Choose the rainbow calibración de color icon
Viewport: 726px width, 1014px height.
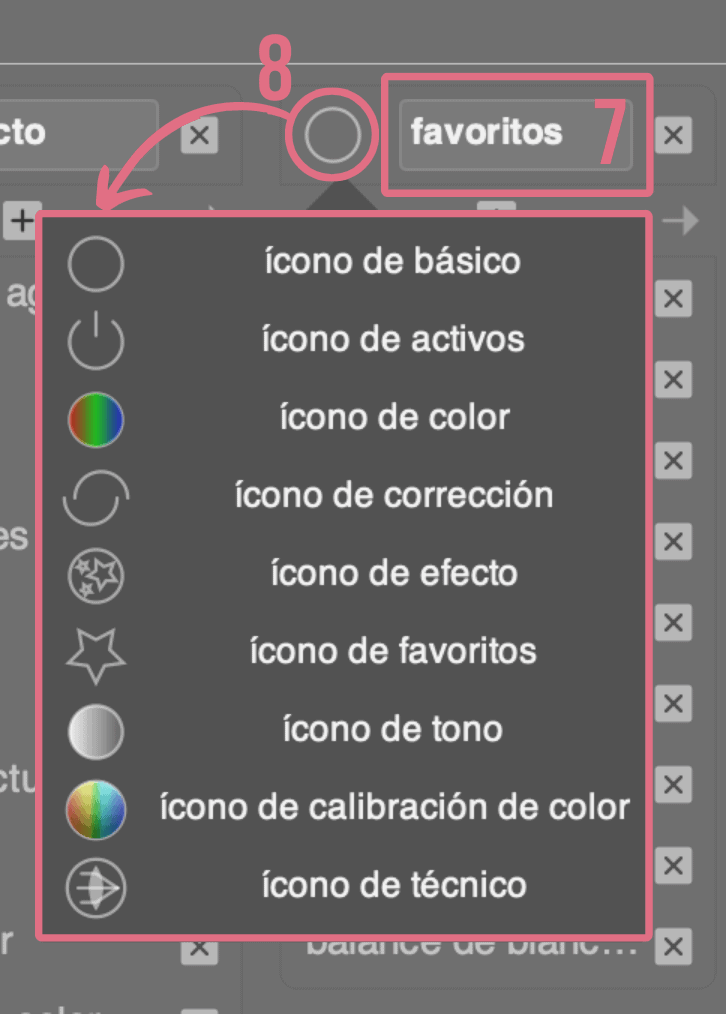[x=96, y=810]
